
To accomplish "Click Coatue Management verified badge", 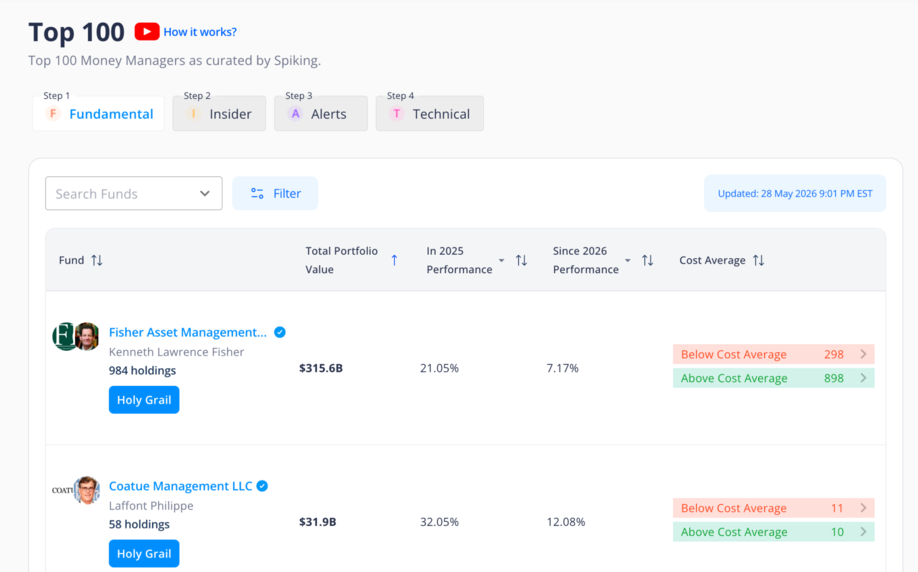I will tap(262, 486).
